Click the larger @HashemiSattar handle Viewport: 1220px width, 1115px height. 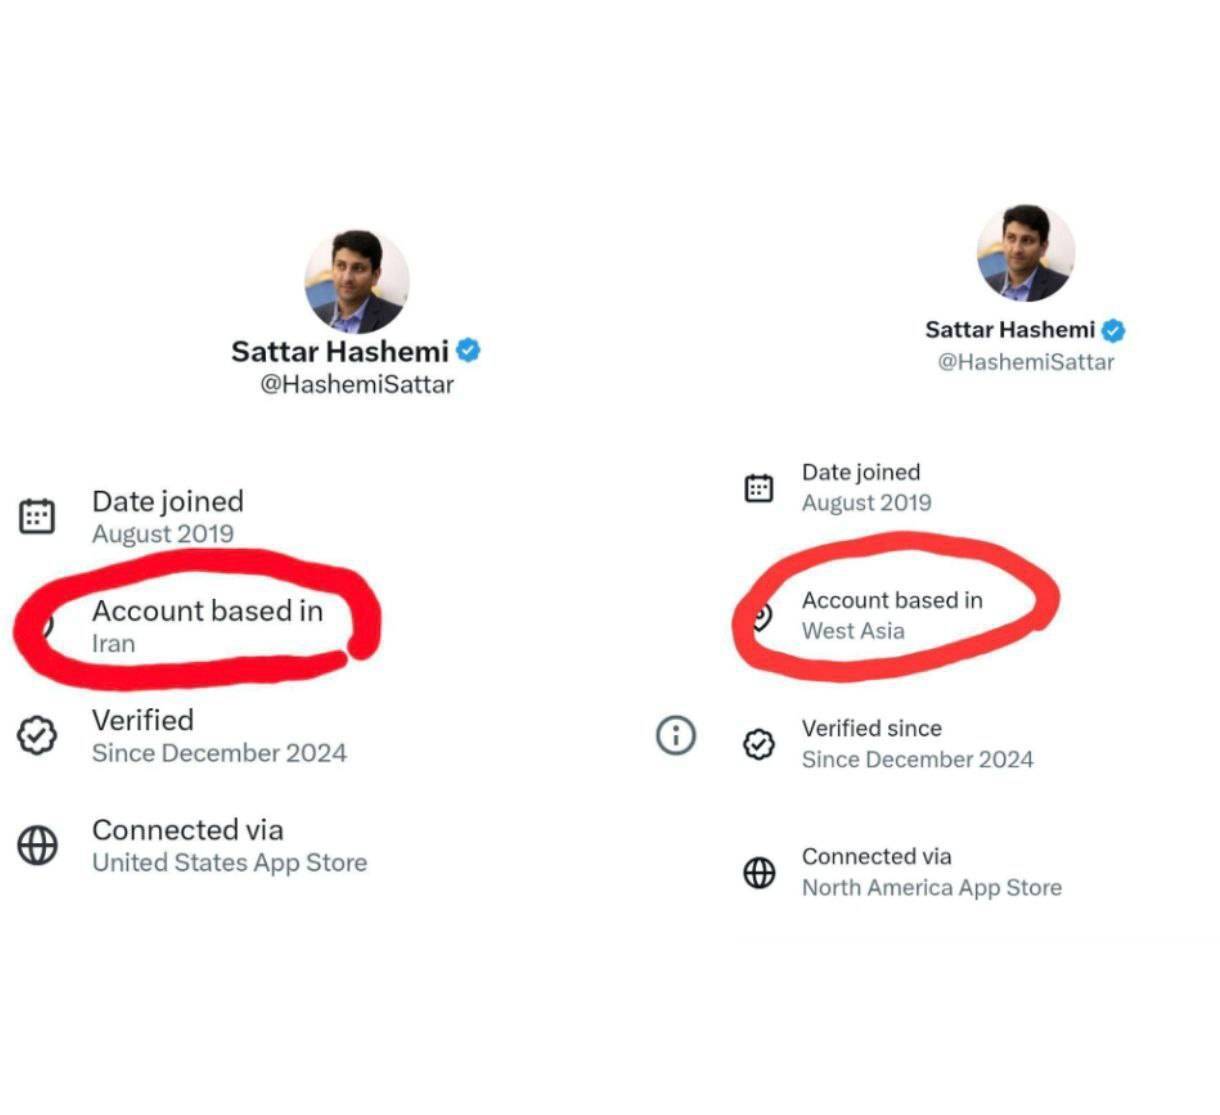point(357,385)
